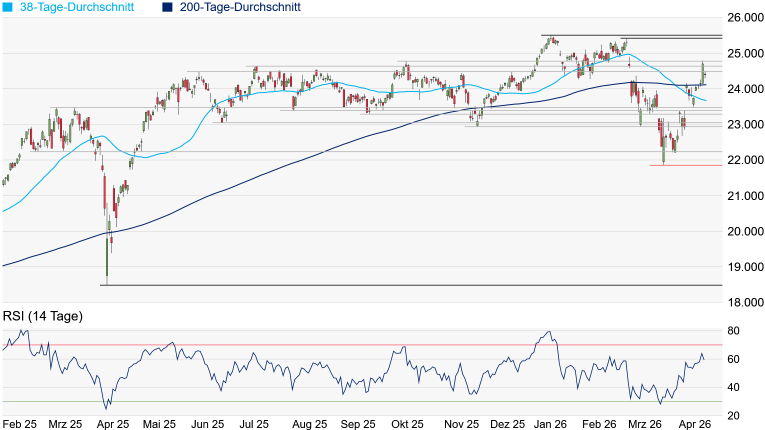The height and width of the screenshot is (430, 765).
Task: Select the Okt 25 date on the time axis
Action: tap(407, 424)
